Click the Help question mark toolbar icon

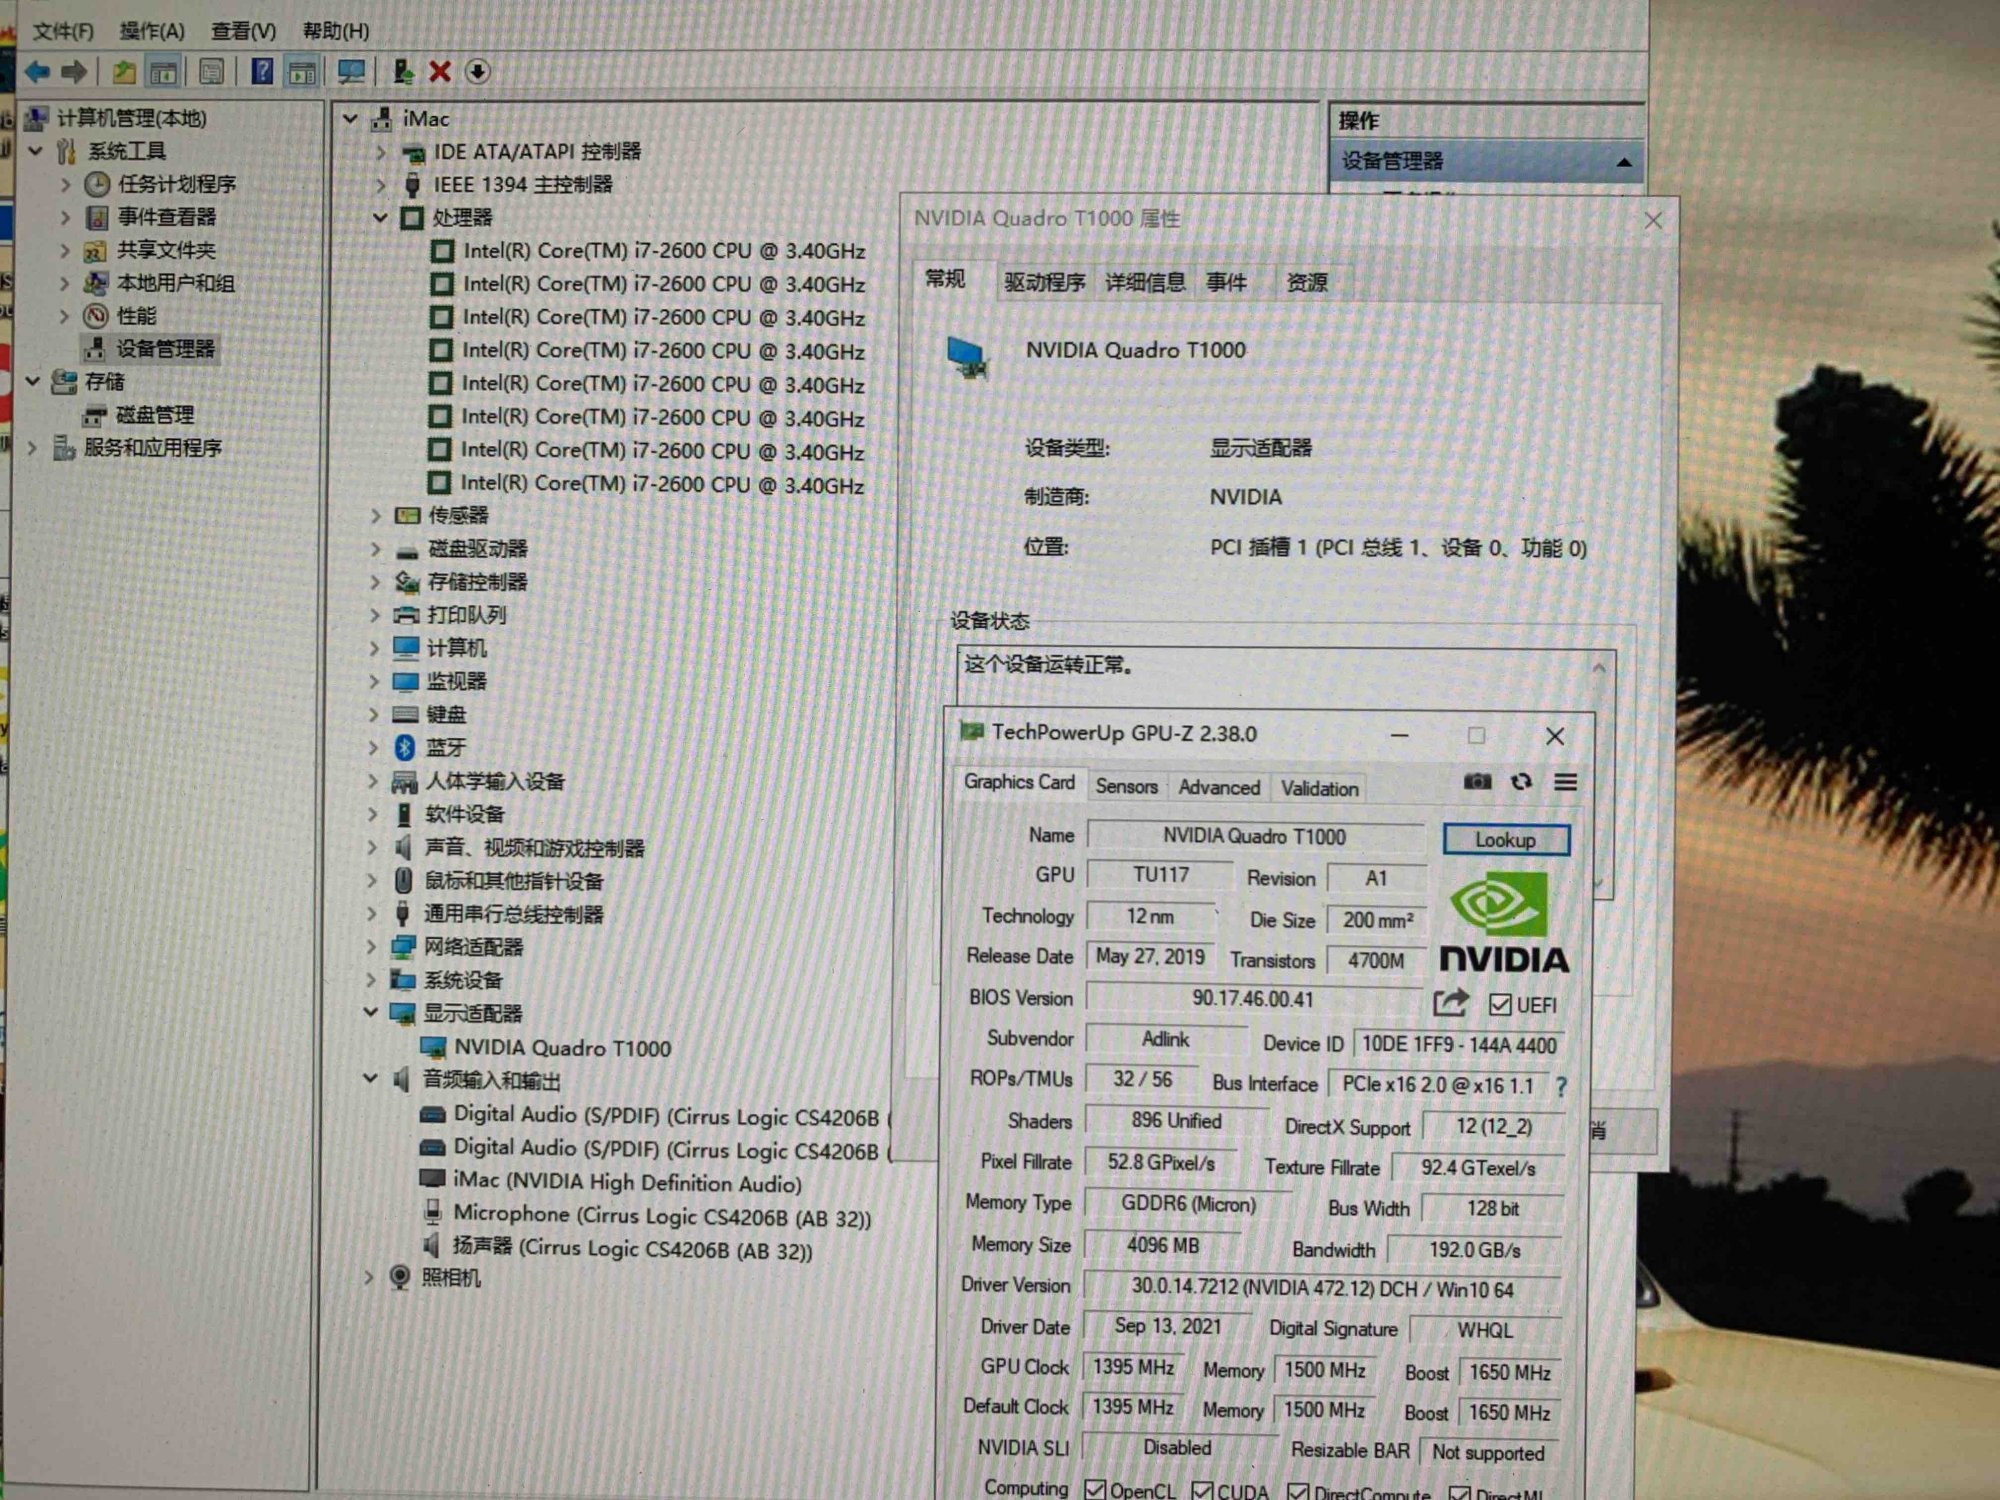(262, 72)
